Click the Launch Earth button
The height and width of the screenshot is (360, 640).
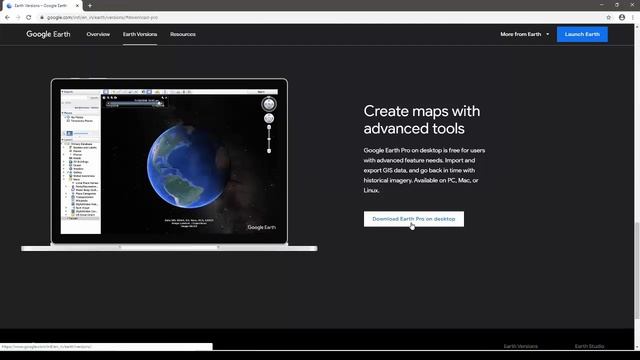[x=582, y=34]
